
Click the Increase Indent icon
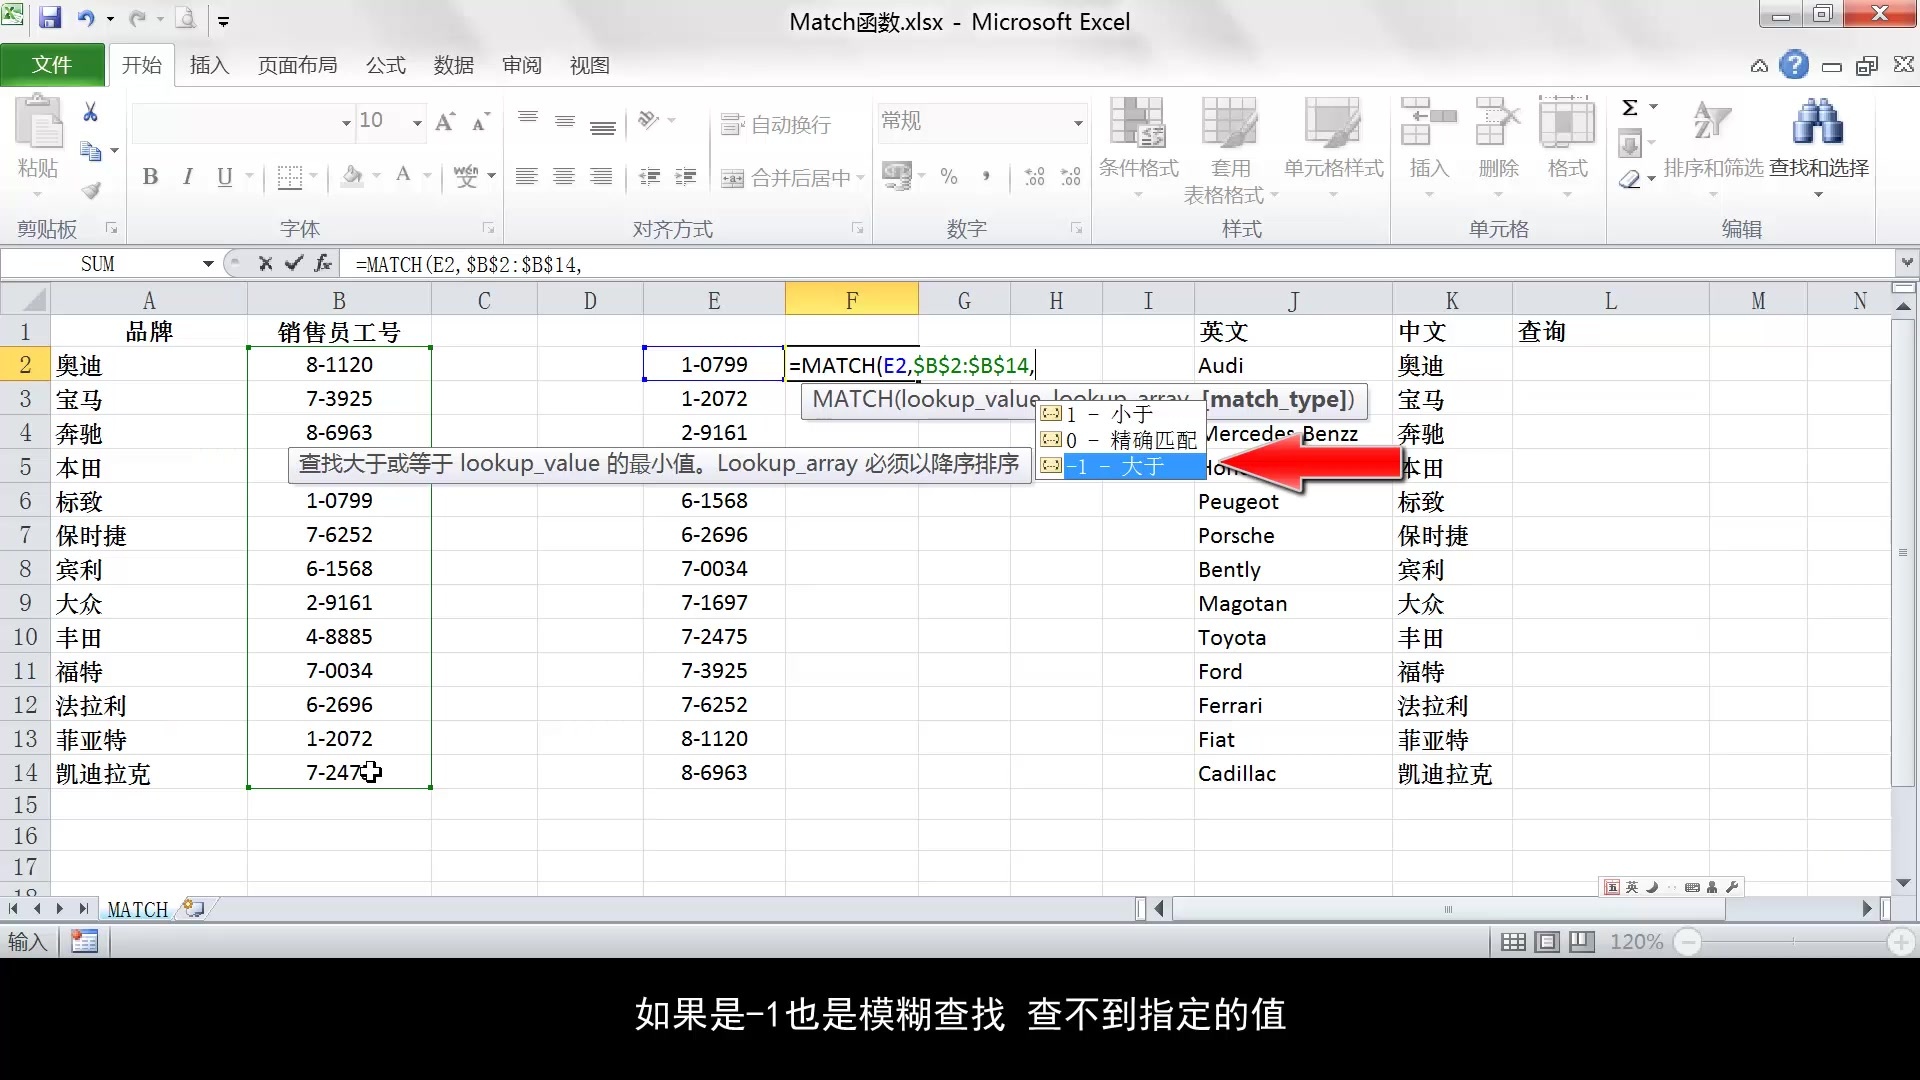tap(686, 177)
